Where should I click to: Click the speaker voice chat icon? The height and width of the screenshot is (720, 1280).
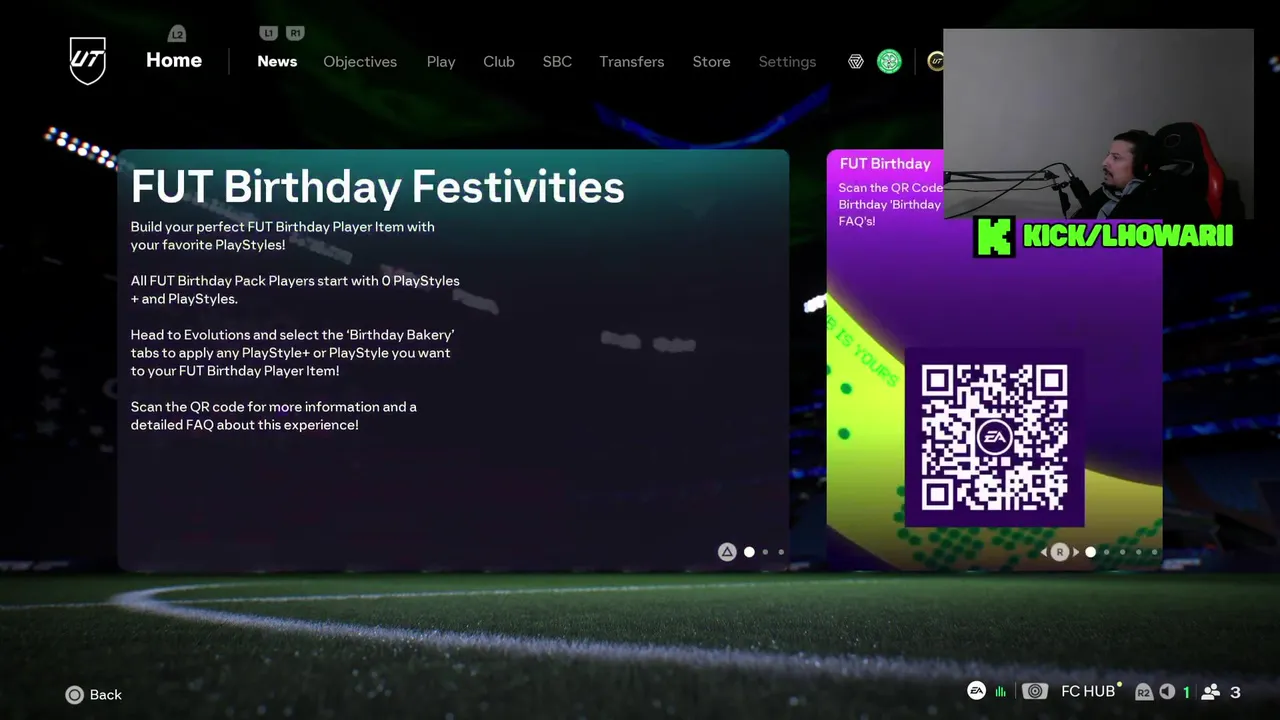click(x=1167, y=692)
